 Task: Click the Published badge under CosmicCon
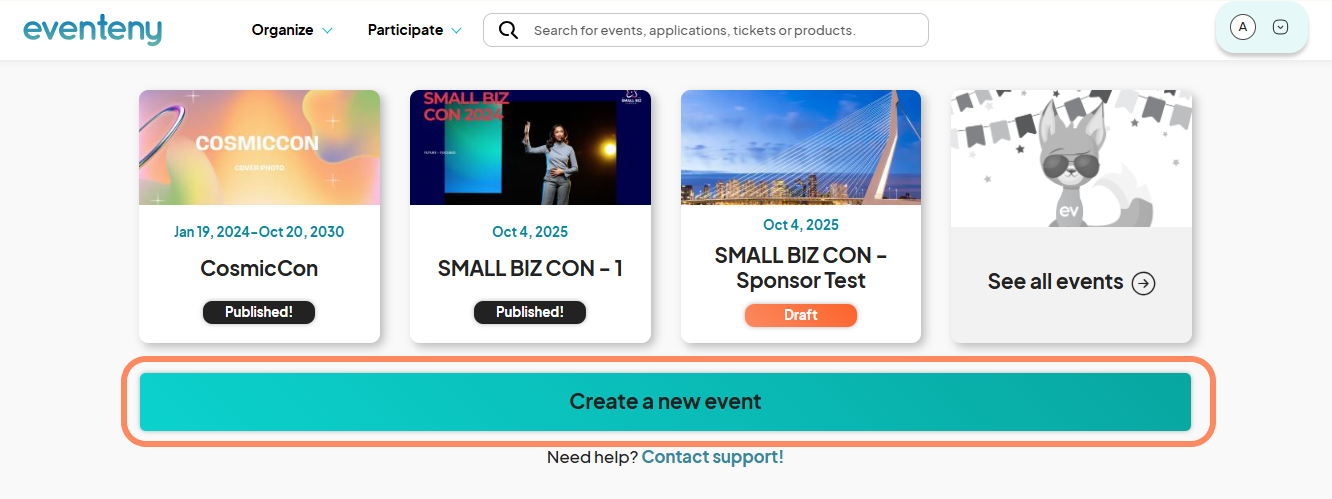(x=259, y=312)
